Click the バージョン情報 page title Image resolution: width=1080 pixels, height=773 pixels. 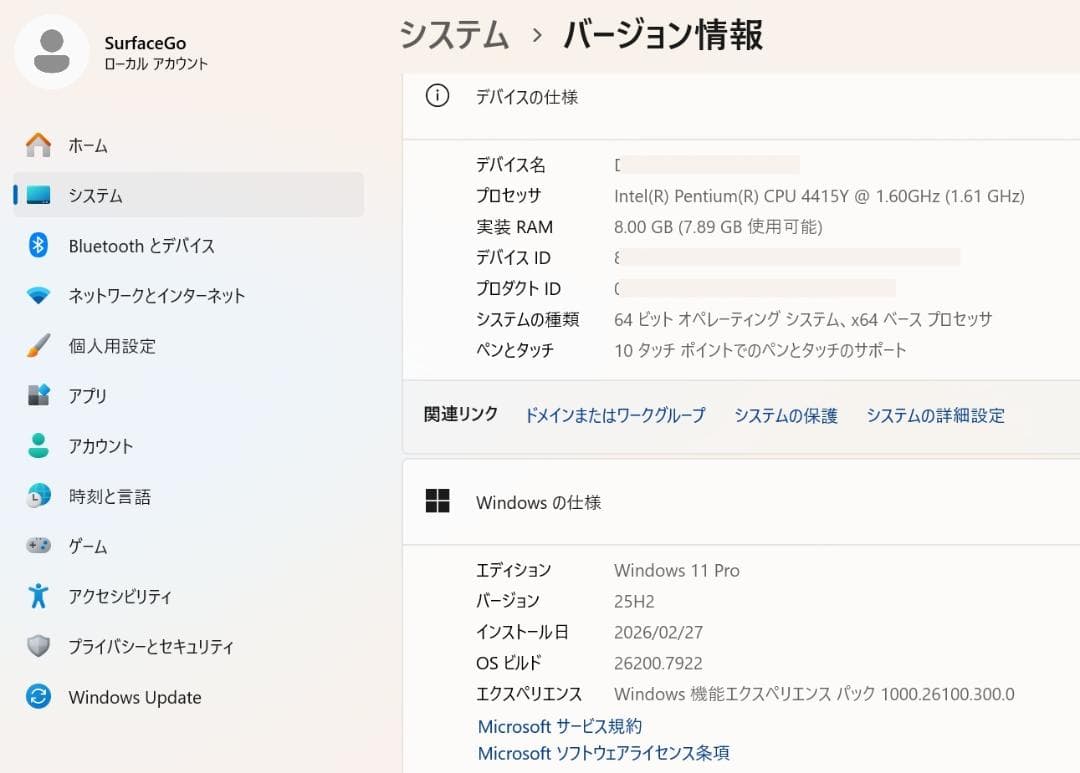pos(663,34)
